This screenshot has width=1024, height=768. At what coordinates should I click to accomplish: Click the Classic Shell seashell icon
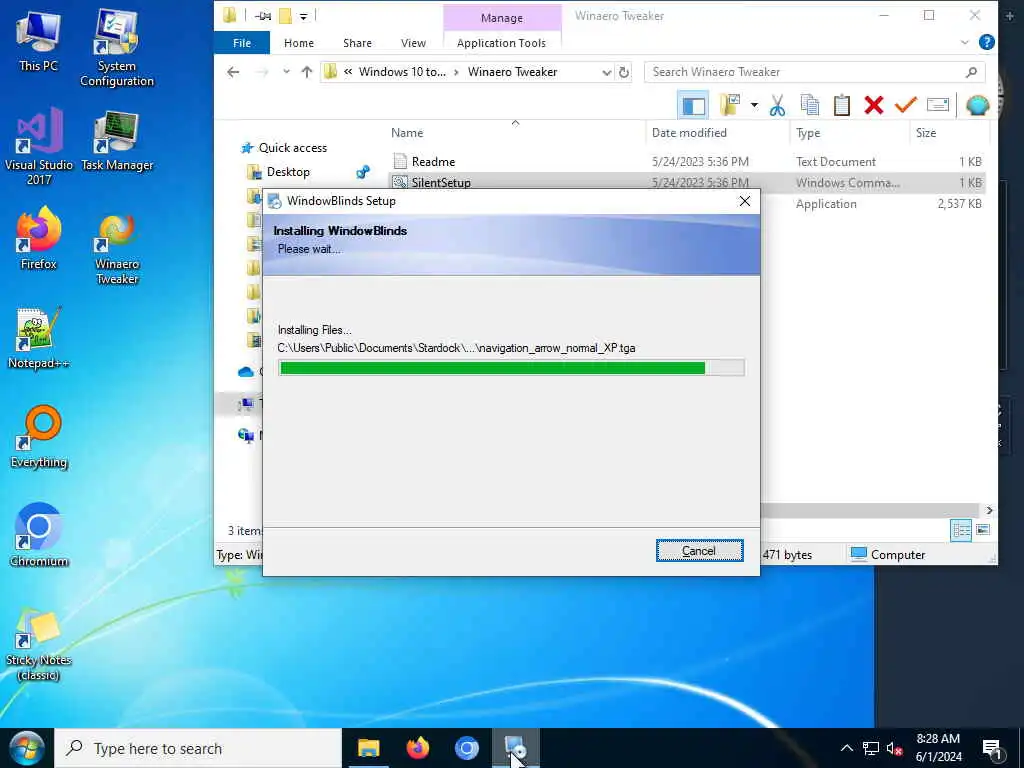[x=978, y=105]
